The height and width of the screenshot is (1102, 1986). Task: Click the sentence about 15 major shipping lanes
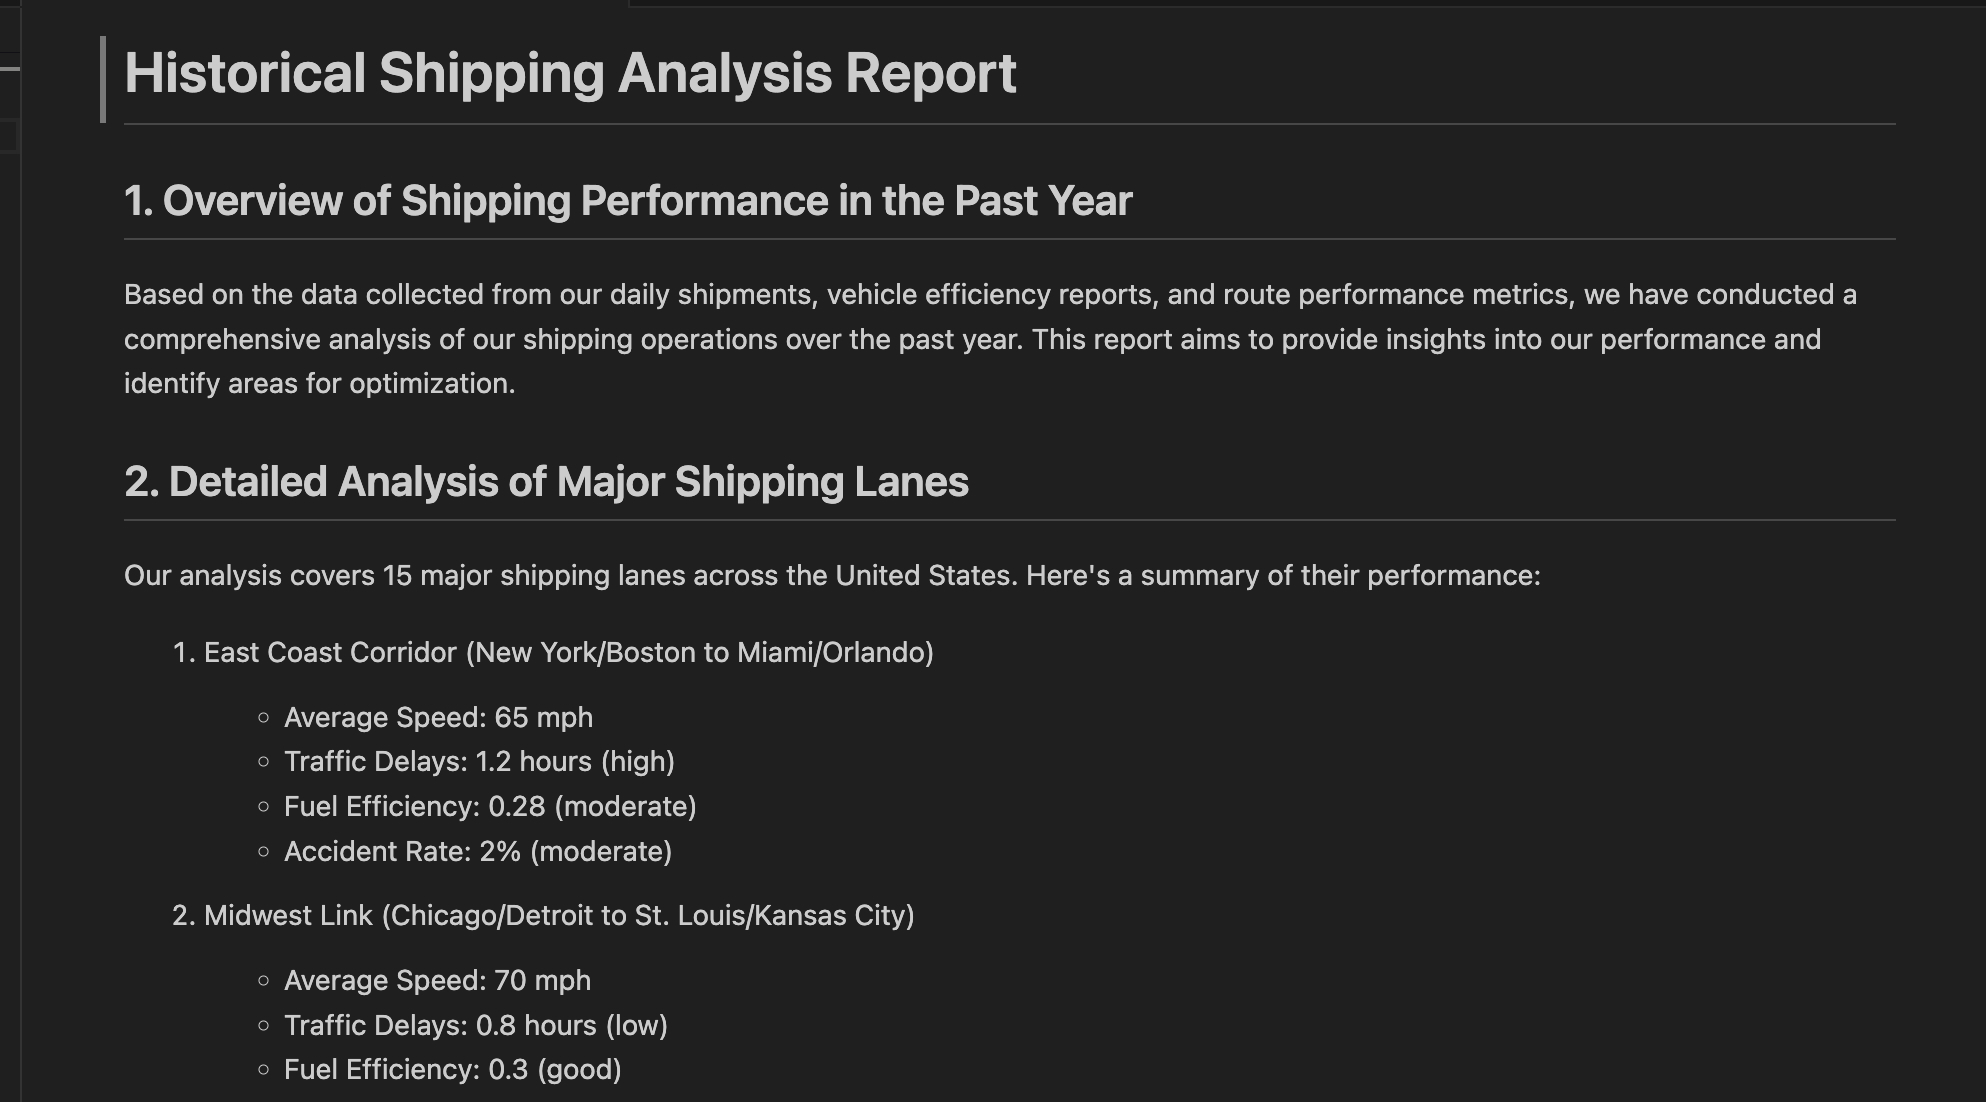(x=831, y=576)
